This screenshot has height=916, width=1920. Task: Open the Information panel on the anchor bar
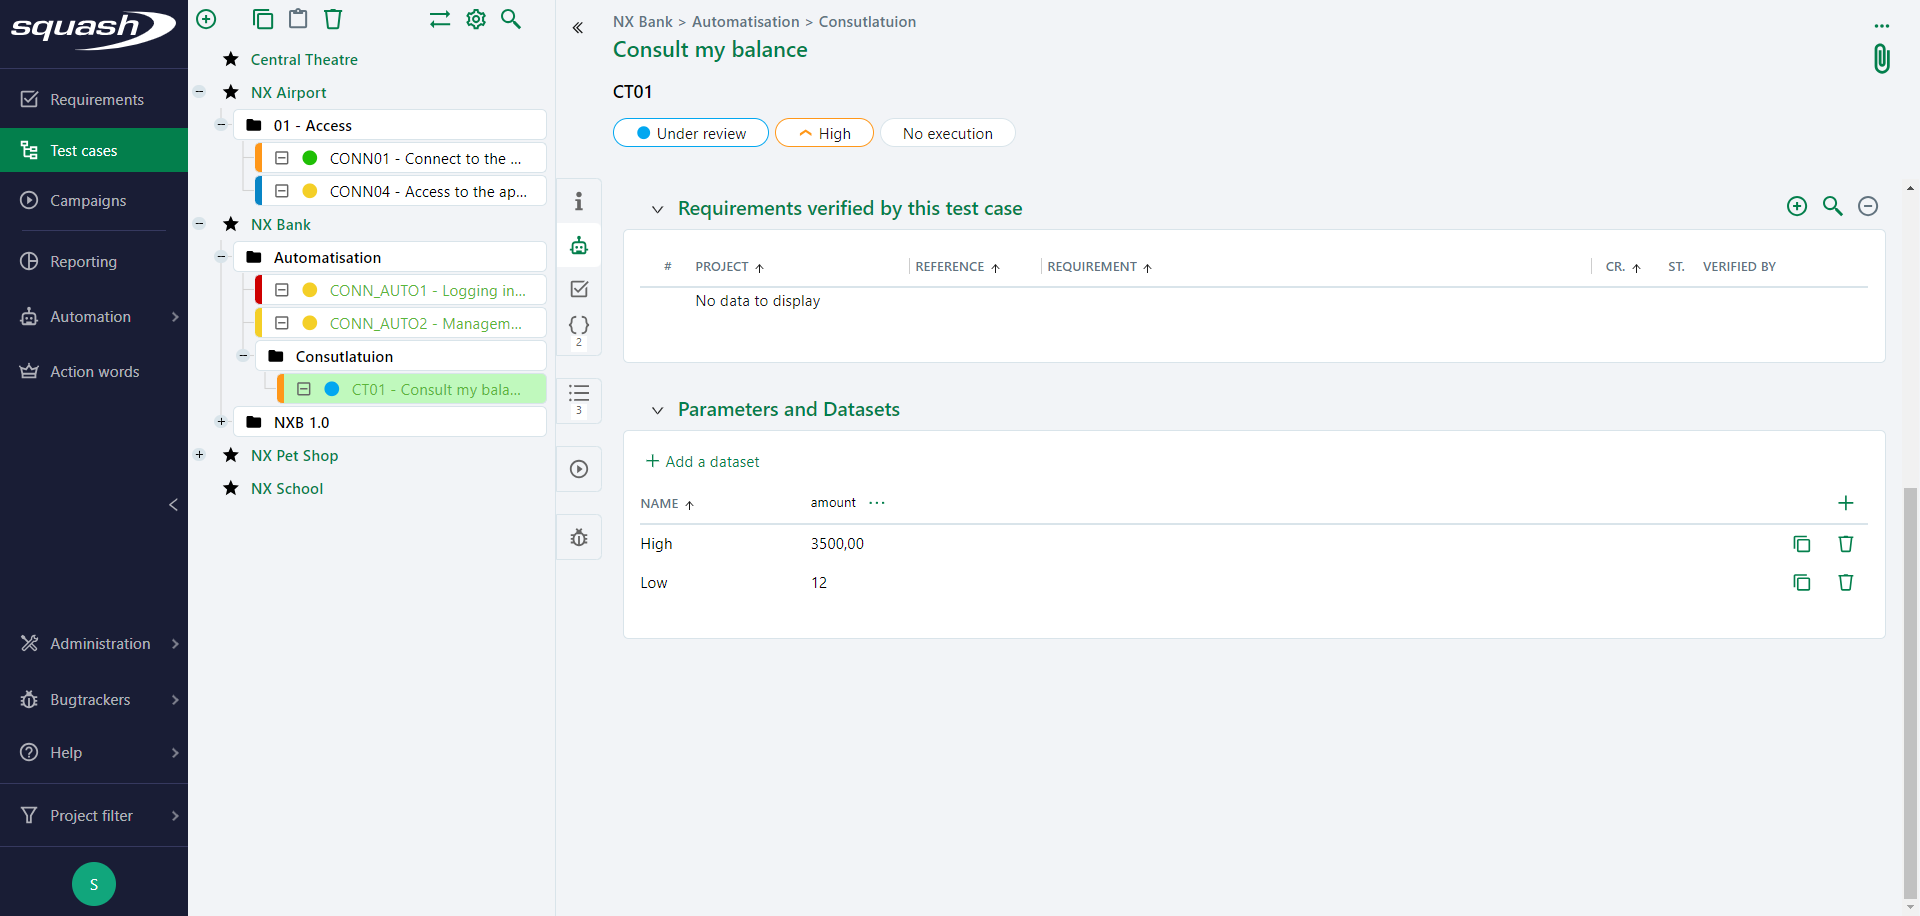579,201
